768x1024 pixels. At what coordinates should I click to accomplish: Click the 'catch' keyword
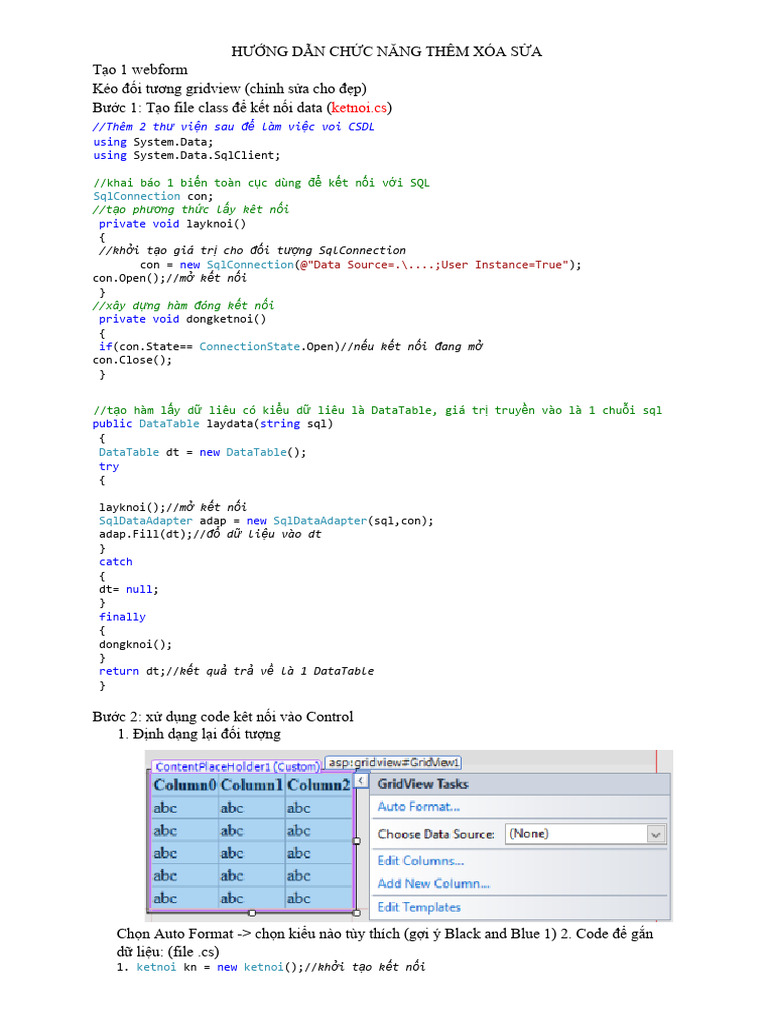[x=116, y=562]
